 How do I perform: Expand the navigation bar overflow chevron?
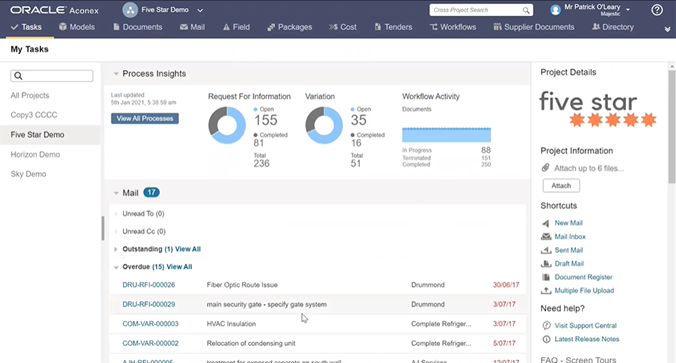(667, 29)
